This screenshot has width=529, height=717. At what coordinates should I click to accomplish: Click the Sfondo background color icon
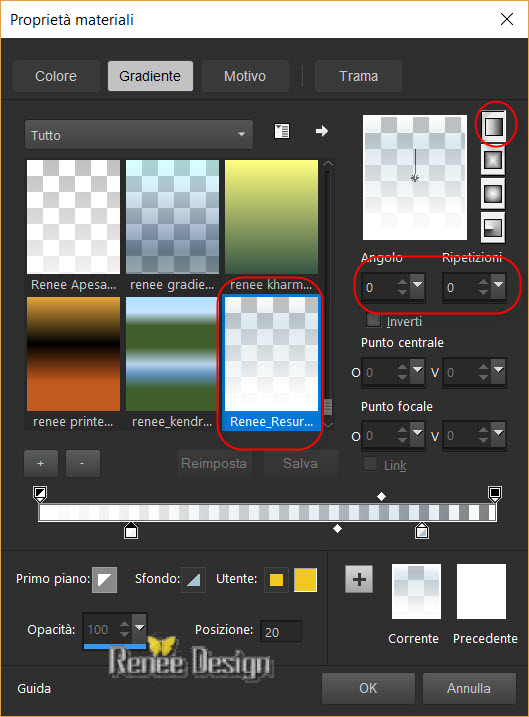pyautogui.click(x=193, y=579)
